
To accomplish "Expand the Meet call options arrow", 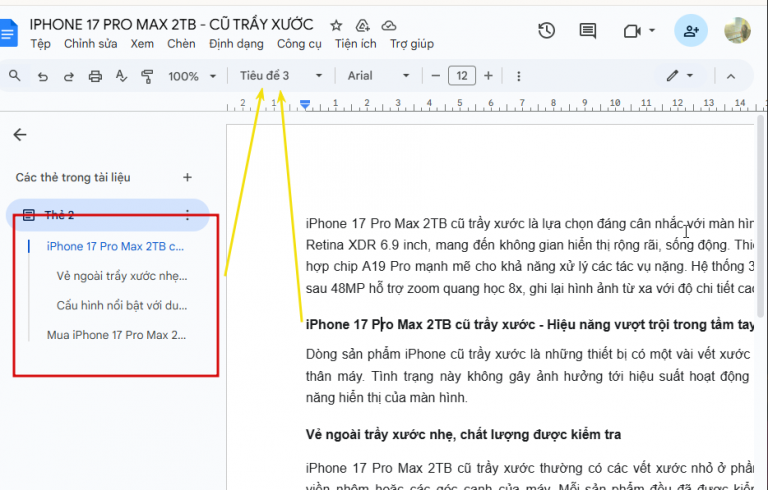I will [652, 31].
